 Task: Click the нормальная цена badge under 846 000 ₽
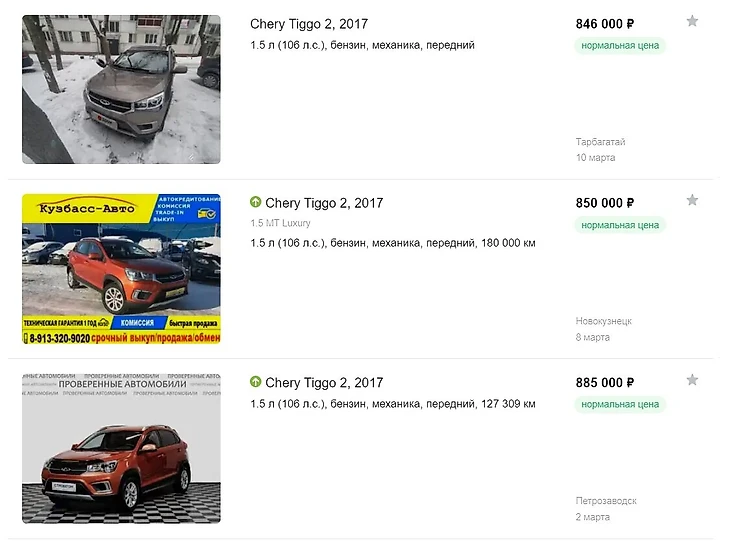coord(620,46)
